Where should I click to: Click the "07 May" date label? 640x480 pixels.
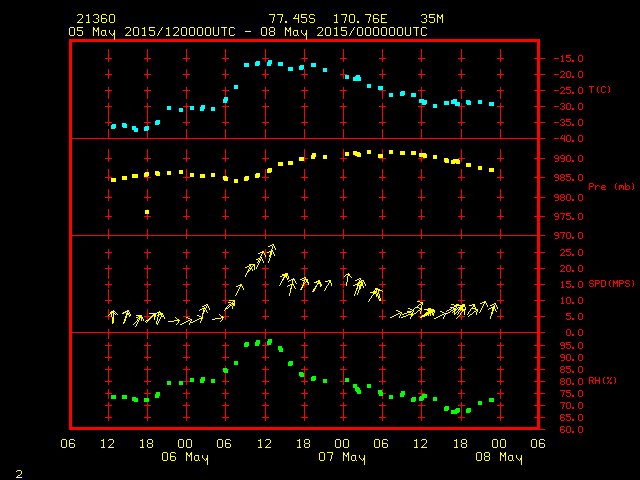342,458
